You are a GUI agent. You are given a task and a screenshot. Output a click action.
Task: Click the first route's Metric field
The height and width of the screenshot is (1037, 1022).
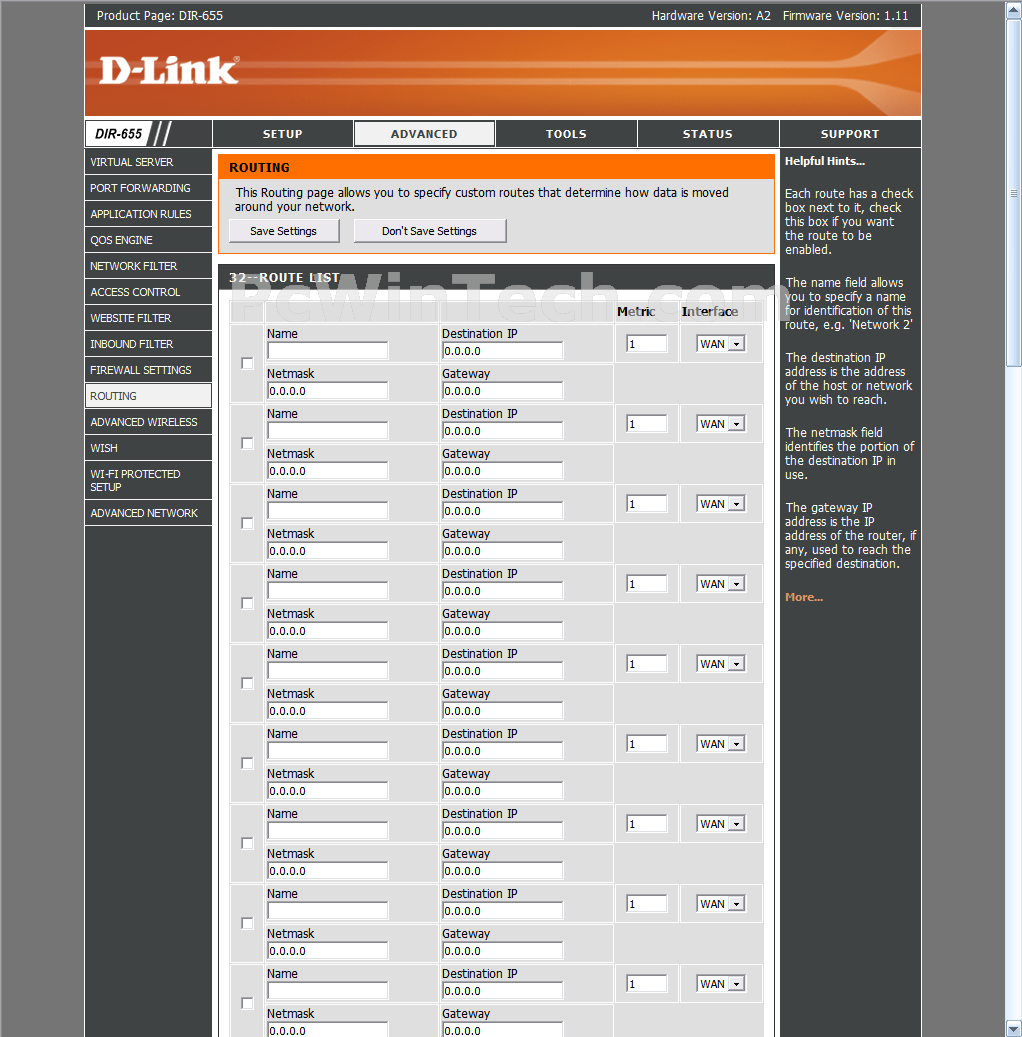(x=646, y=344)
